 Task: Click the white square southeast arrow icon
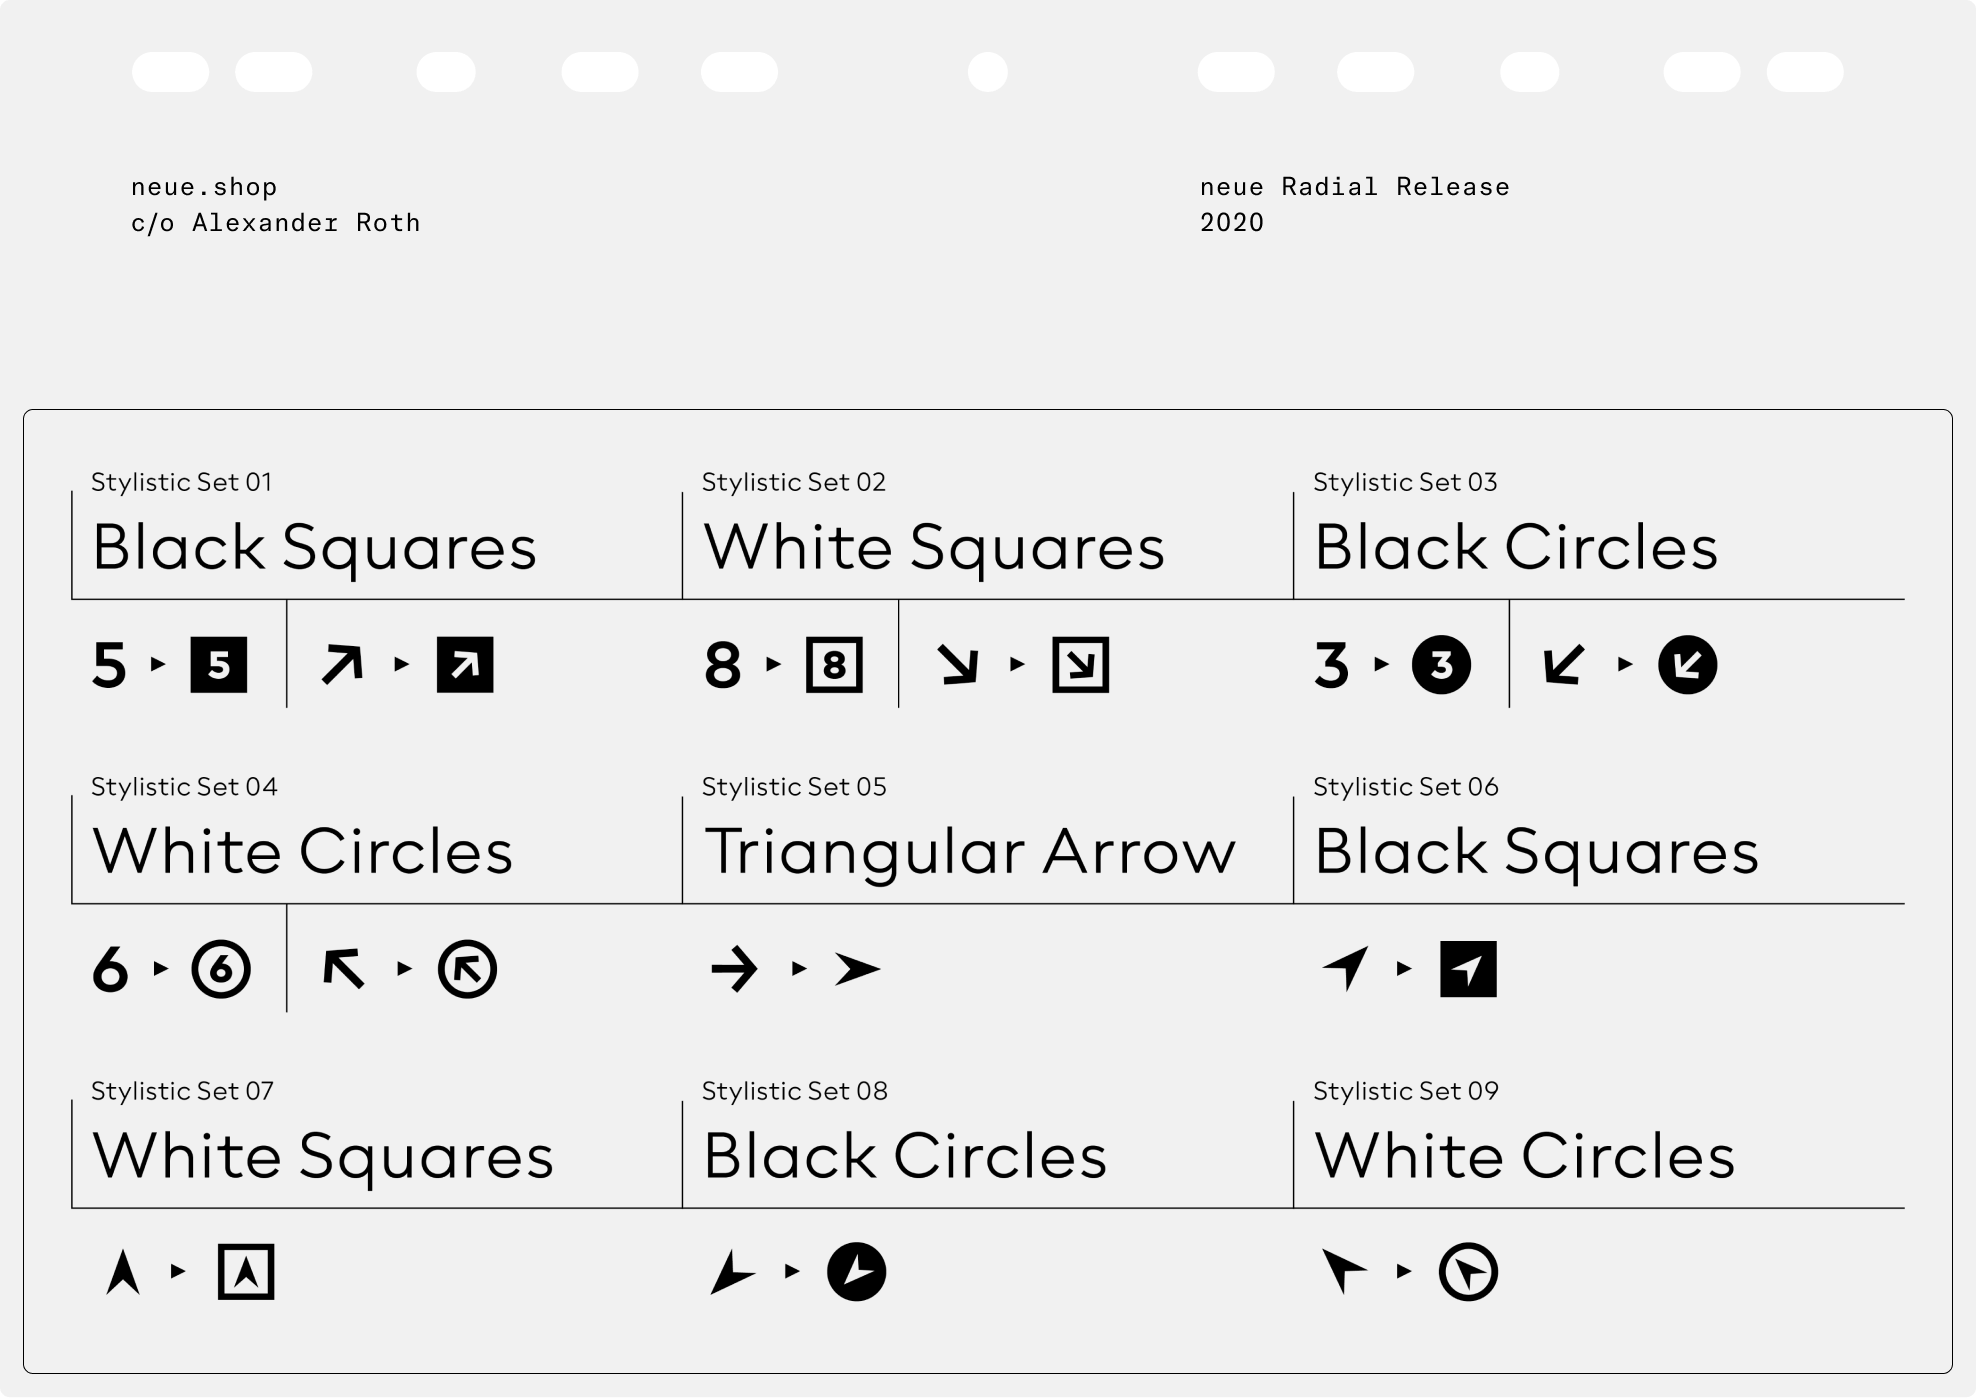(1081, 665)
